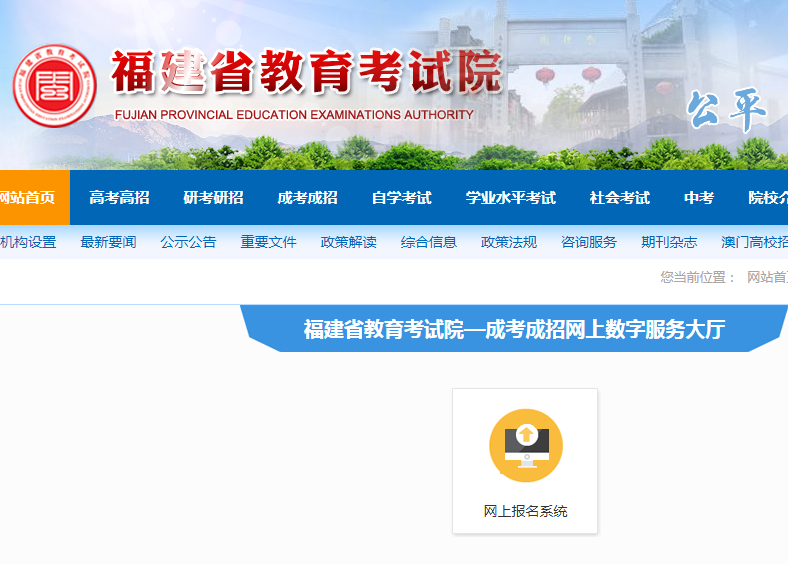Go to 咨询服务 link
The width and height of the screenshot is (788, 564).
589,242
